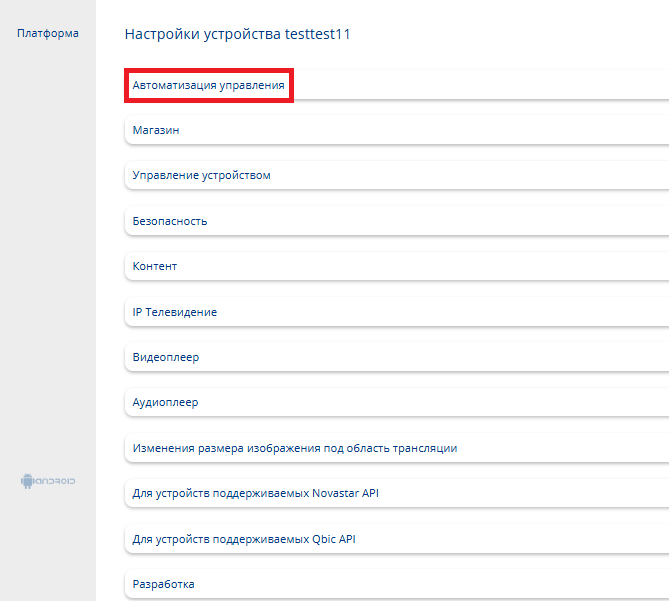Click device name testtest11 in heading
Screen dimensions: 669x601
coord(316,34)
